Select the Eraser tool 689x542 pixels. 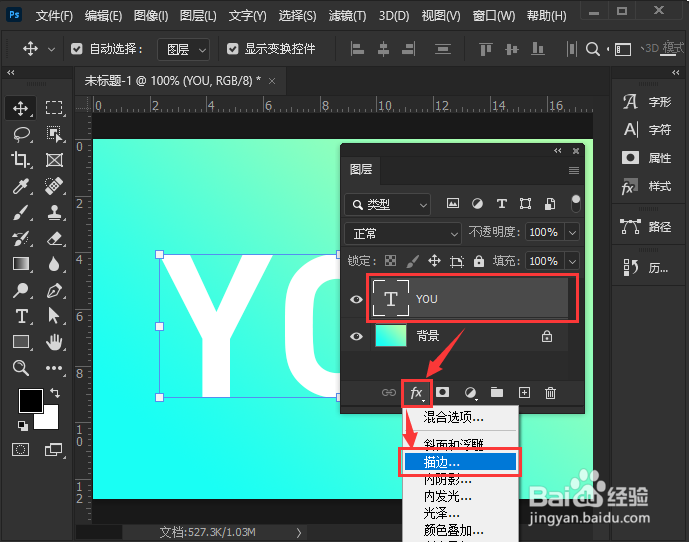click(54, 239)
